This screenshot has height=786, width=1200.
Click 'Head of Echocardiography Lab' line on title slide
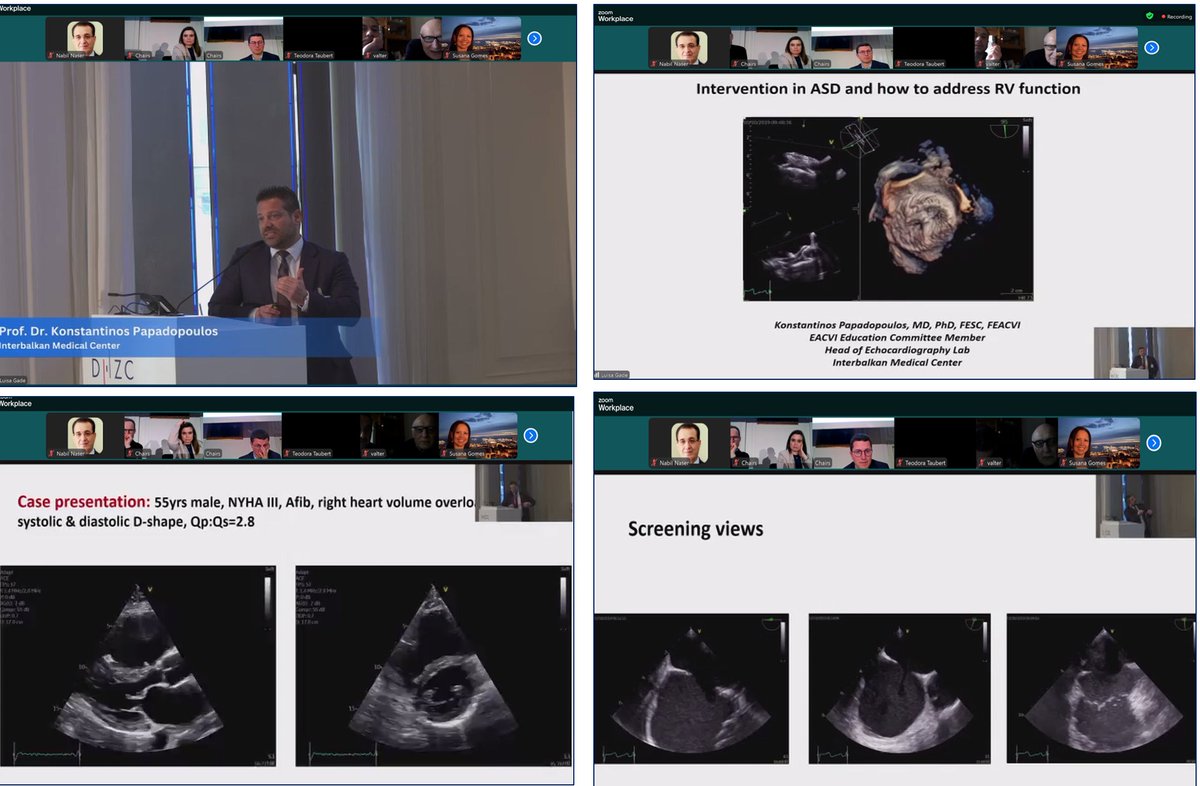click(897, 350)
